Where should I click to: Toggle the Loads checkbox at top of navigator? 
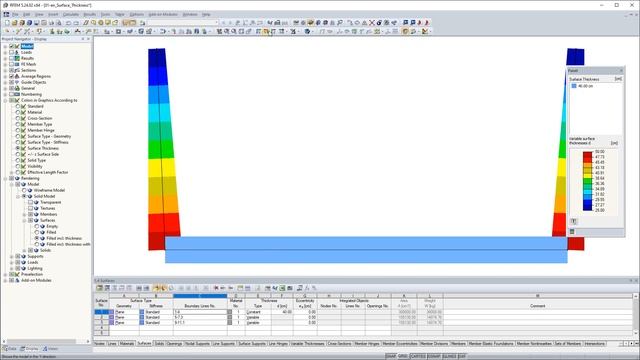[x=12, y=52]
